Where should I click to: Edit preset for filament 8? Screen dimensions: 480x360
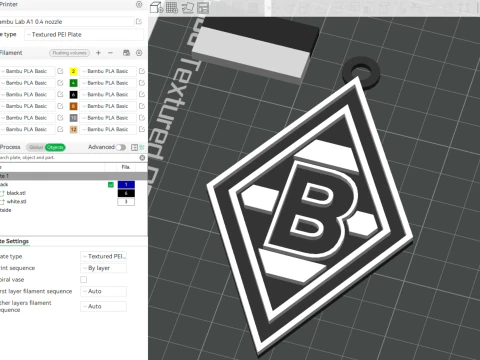(x=142, y=106)
